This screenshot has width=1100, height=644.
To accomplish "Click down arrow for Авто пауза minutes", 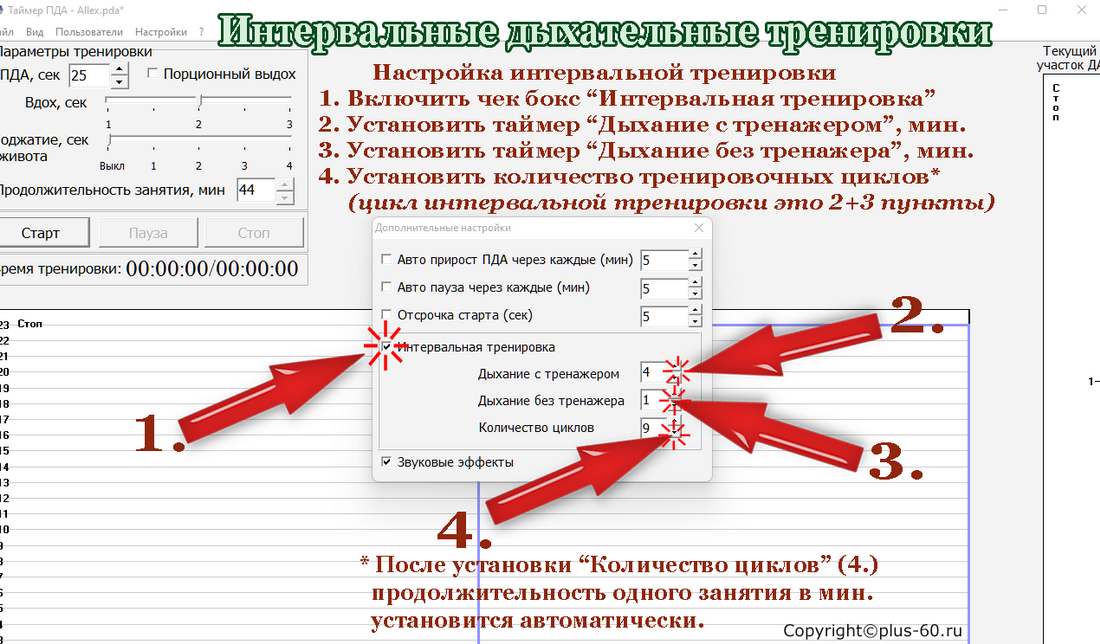I will pyautogui.click(x=694, y=294).
